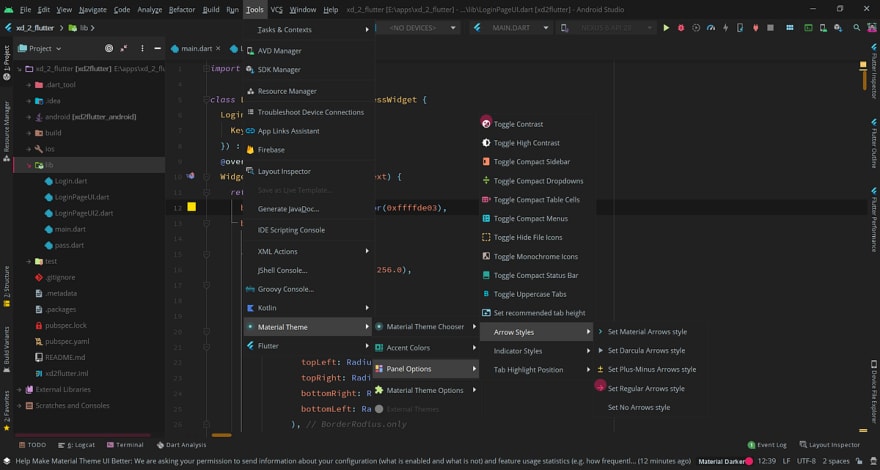Click the yellow color marker in line 12 gutter
The height and width of the screenshot is (470, 880).
tap(191, 207)
